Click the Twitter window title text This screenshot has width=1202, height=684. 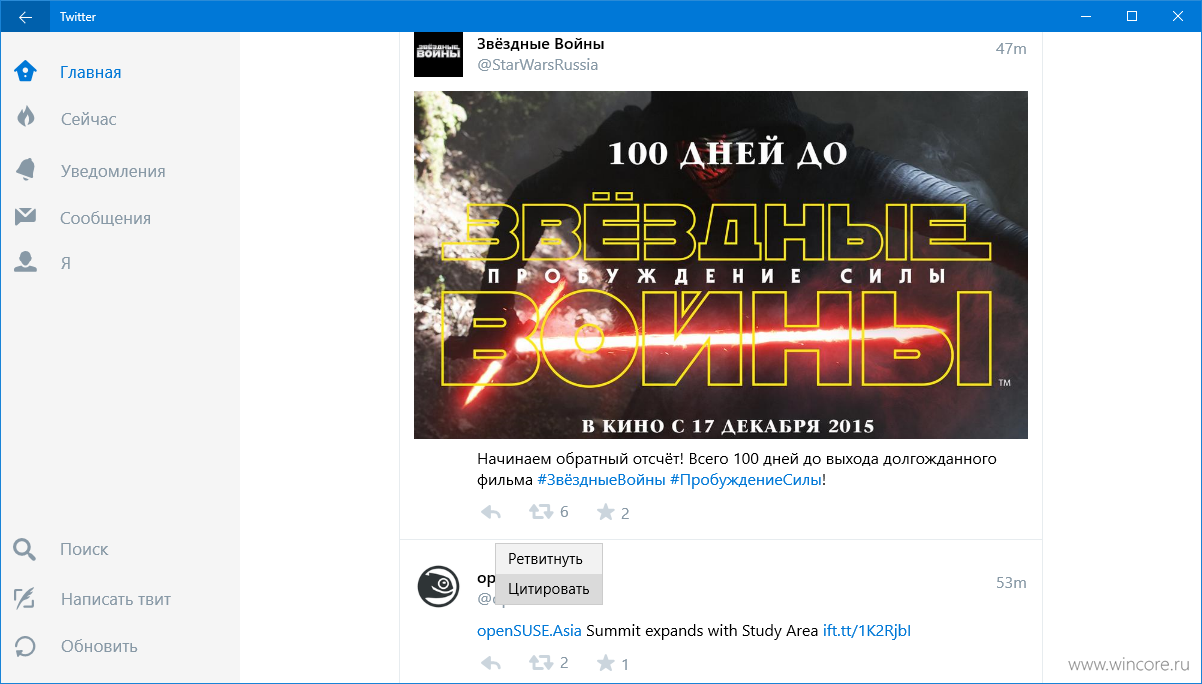[78, 17]
